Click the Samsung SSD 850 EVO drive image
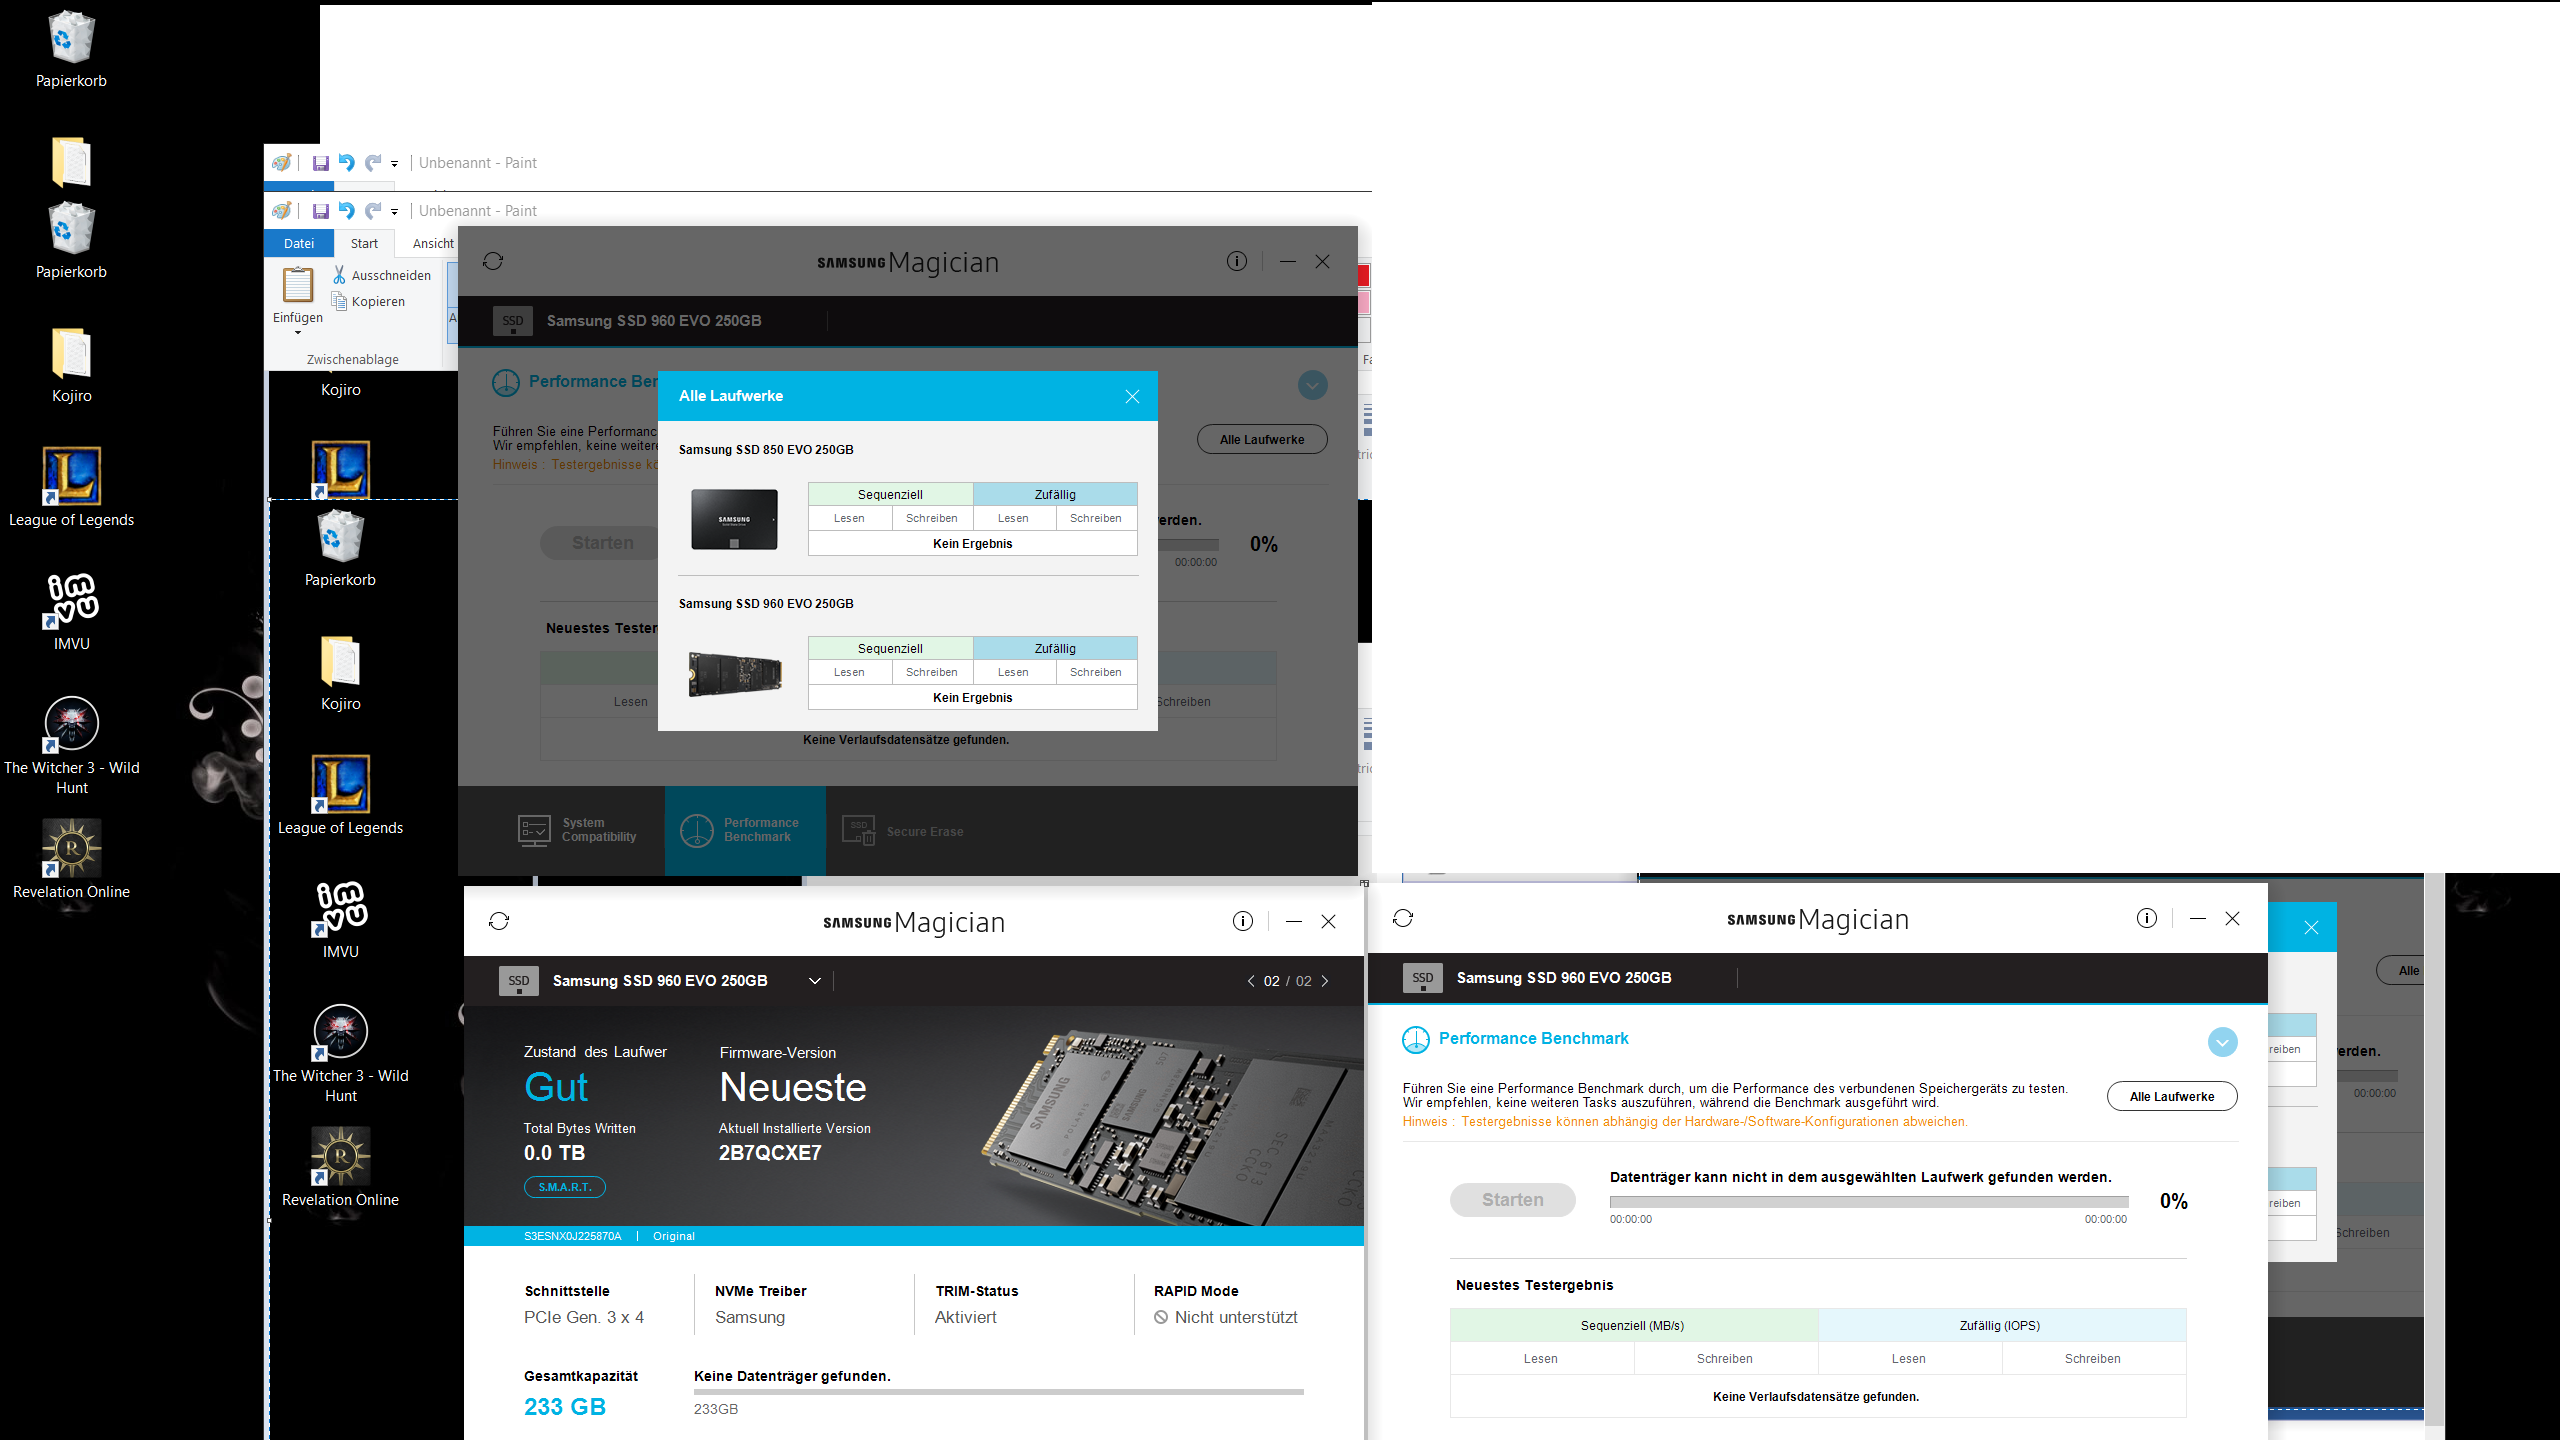 point(734,519)
